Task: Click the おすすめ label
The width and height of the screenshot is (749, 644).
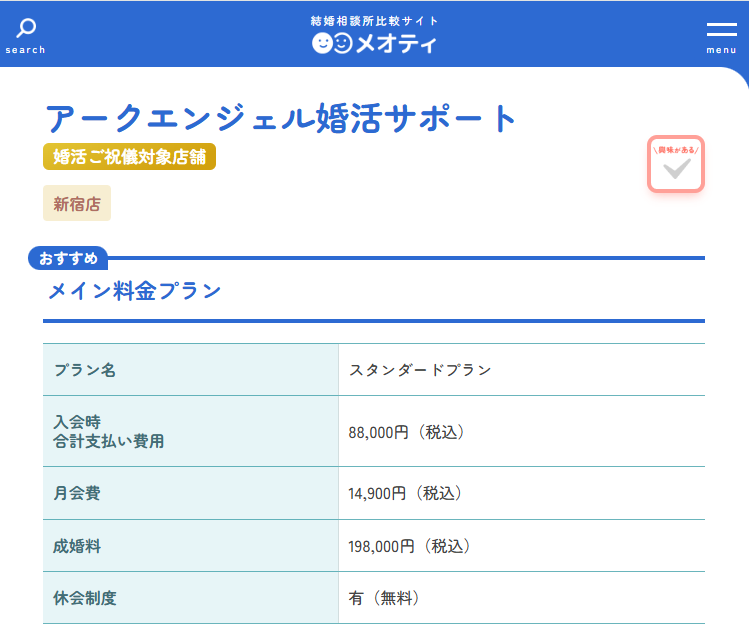Action: tap(68, 258)
